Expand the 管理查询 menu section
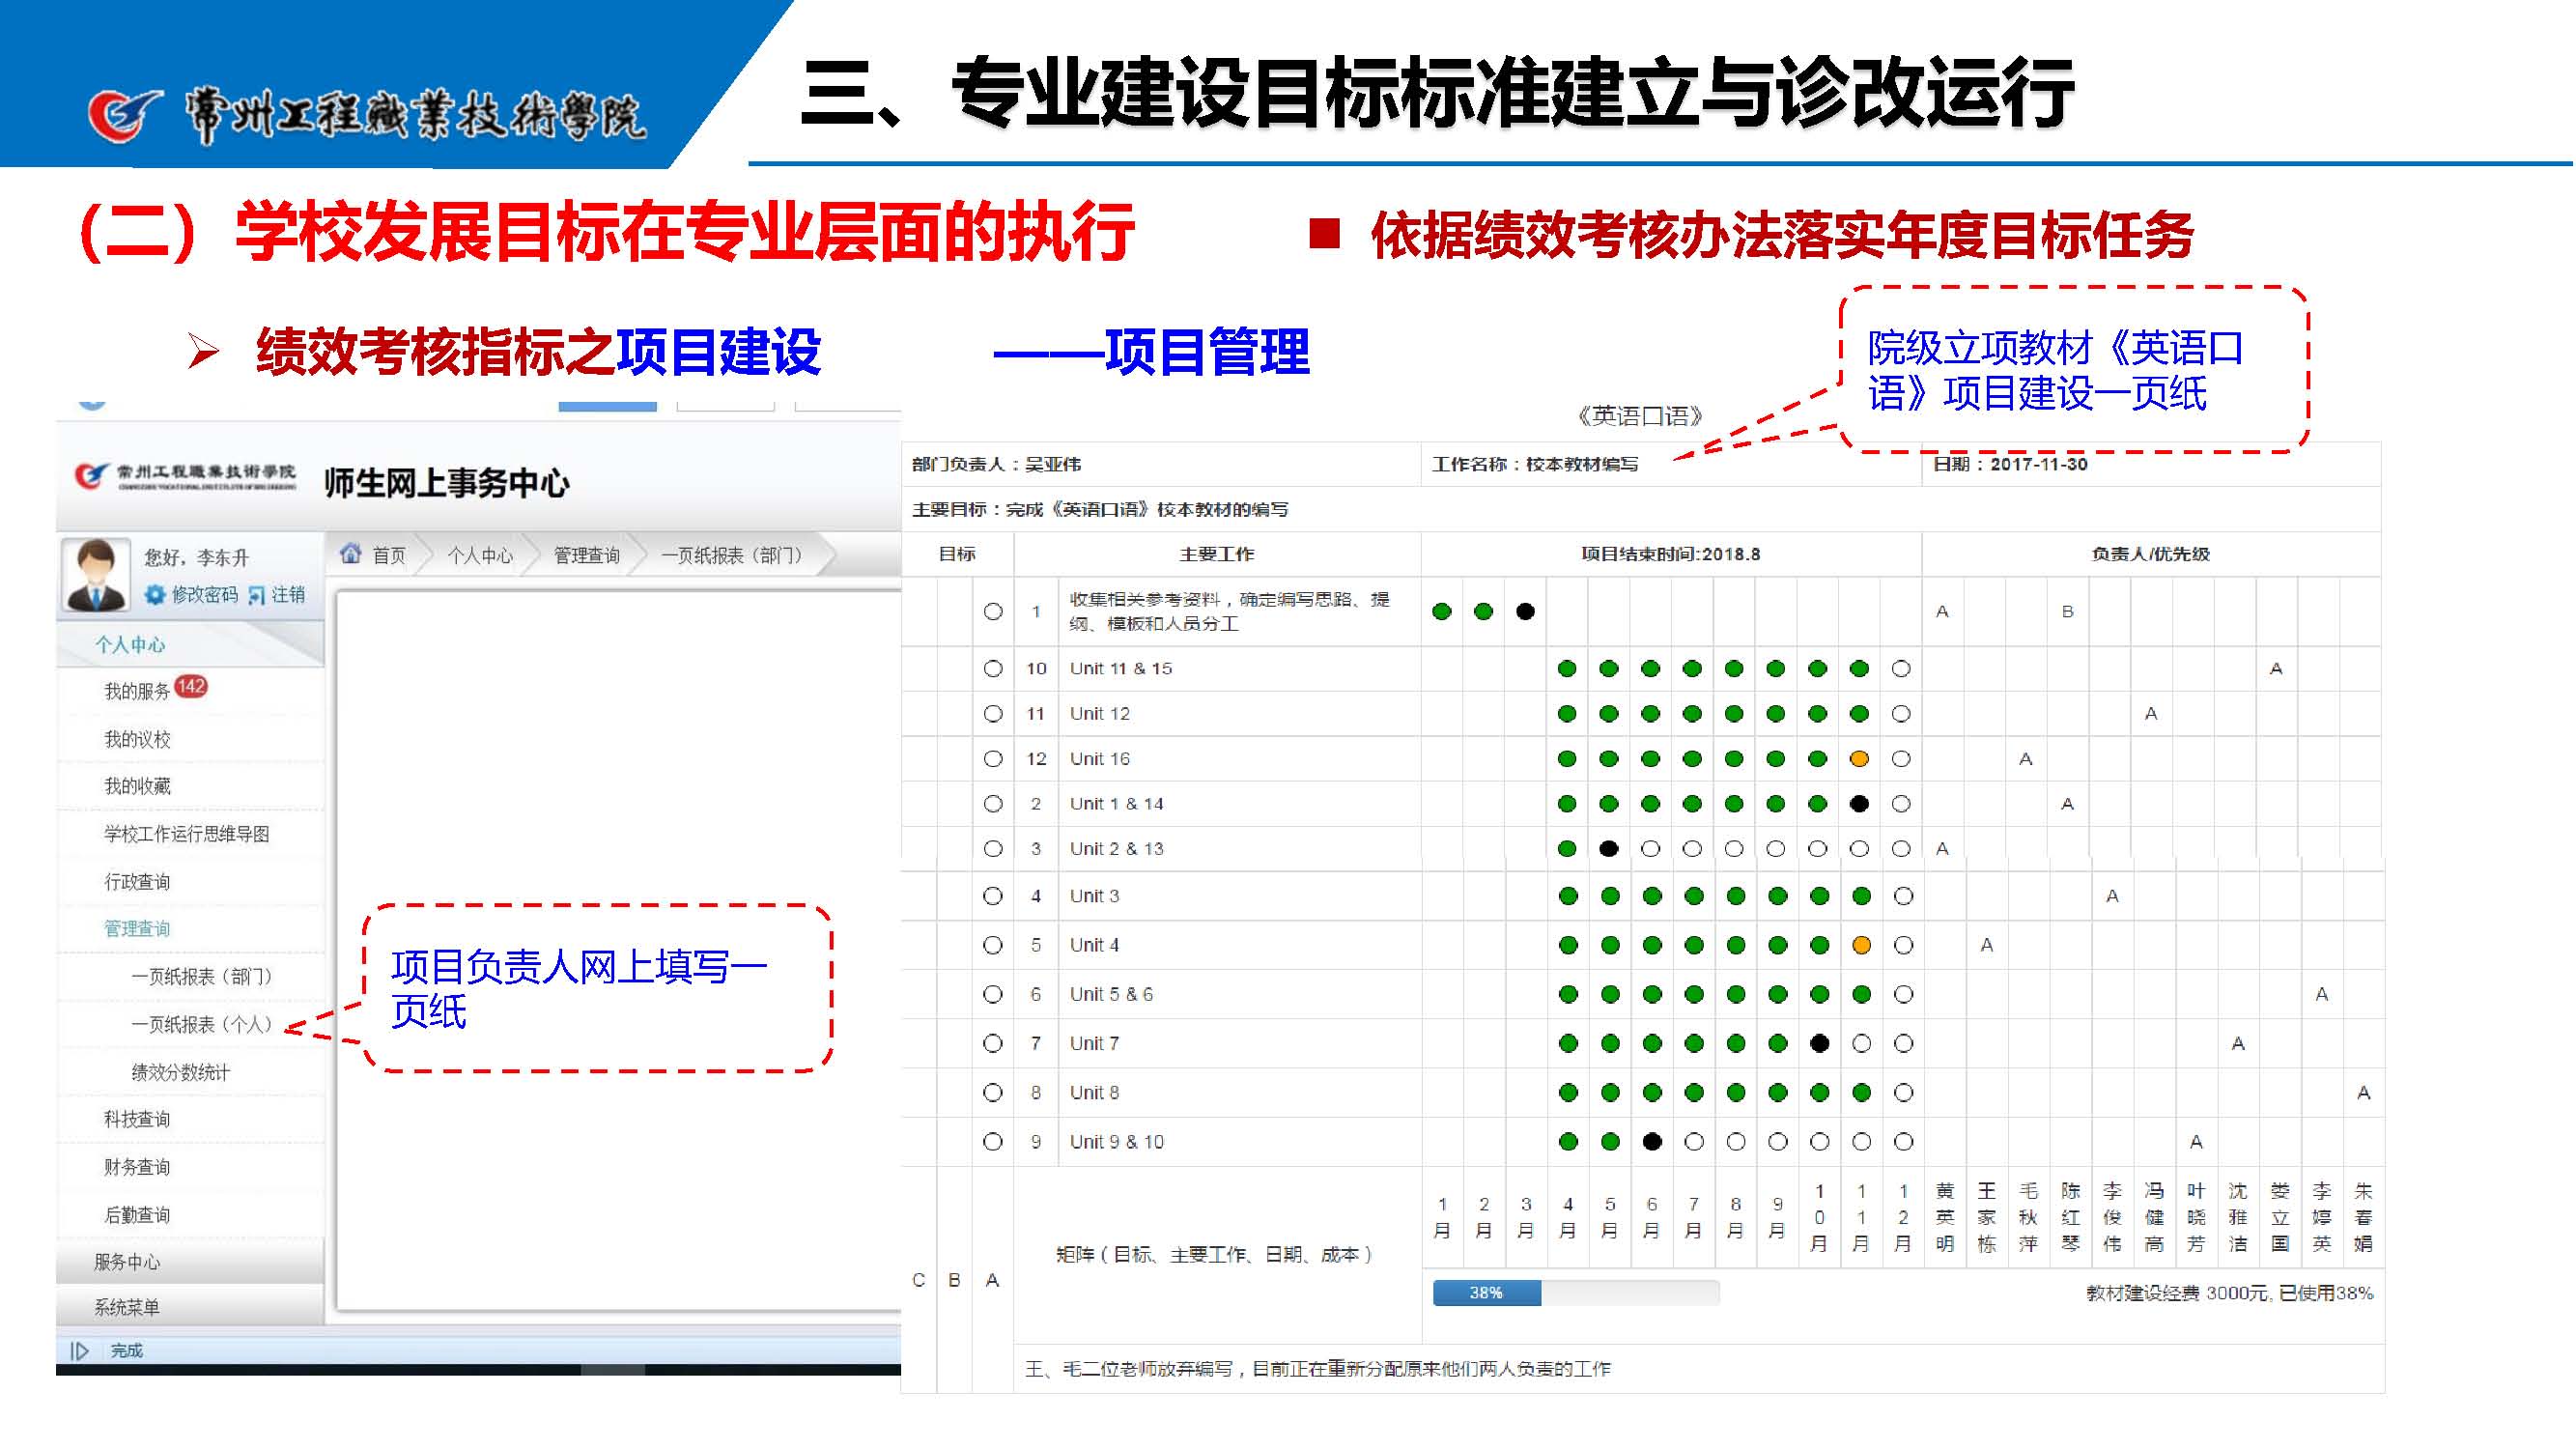The height and width of the screenshot is (1450, 2576). tap(137, 929)
